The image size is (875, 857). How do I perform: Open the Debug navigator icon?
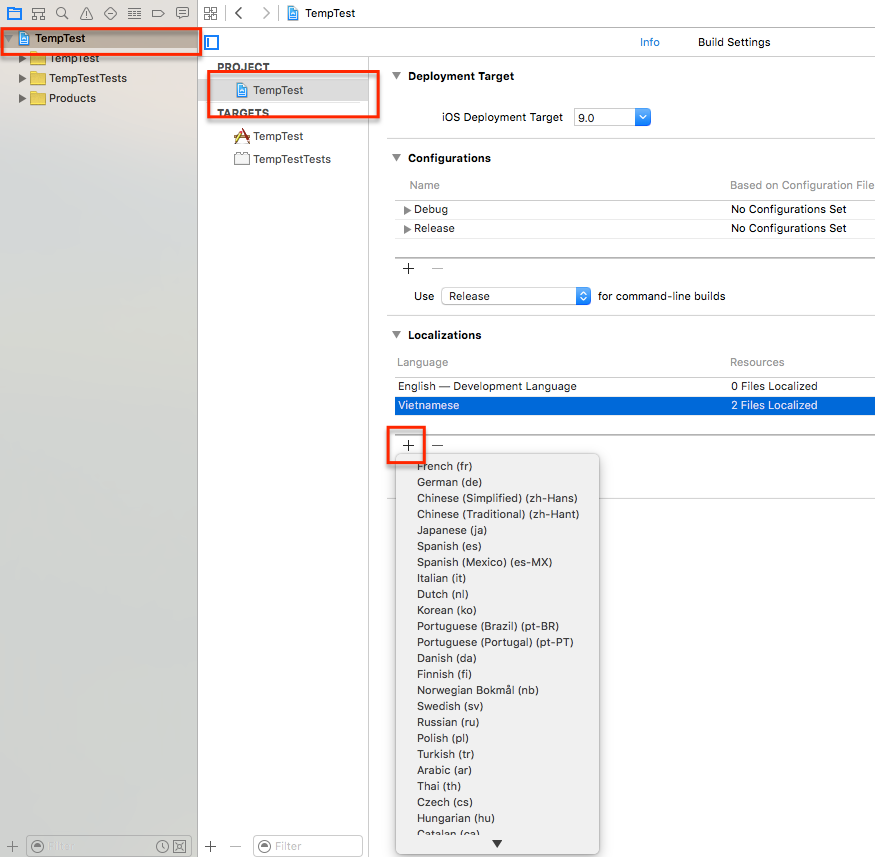tap(134, 13)
